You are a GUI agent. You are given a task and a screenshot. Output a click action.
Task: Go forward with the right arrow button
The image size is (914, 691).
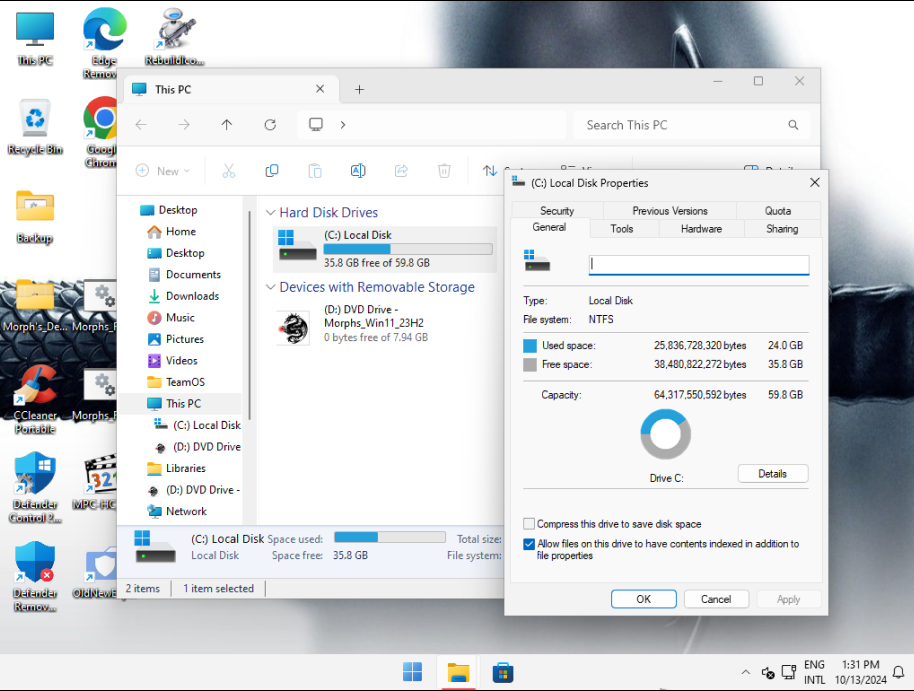184,124
